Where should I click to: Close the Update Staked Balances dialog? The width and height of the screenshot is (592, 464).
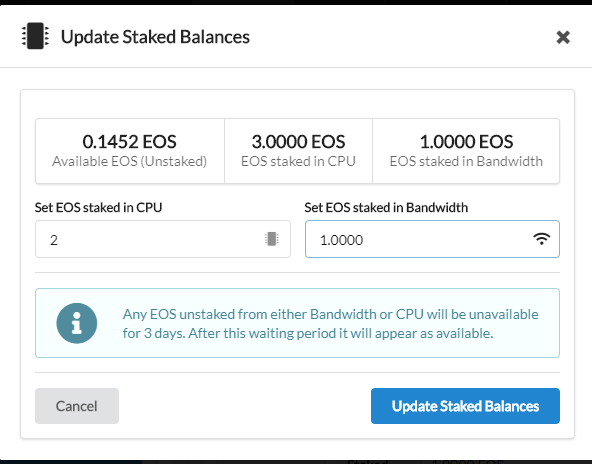pyautogui.click(x=563, y=37)
